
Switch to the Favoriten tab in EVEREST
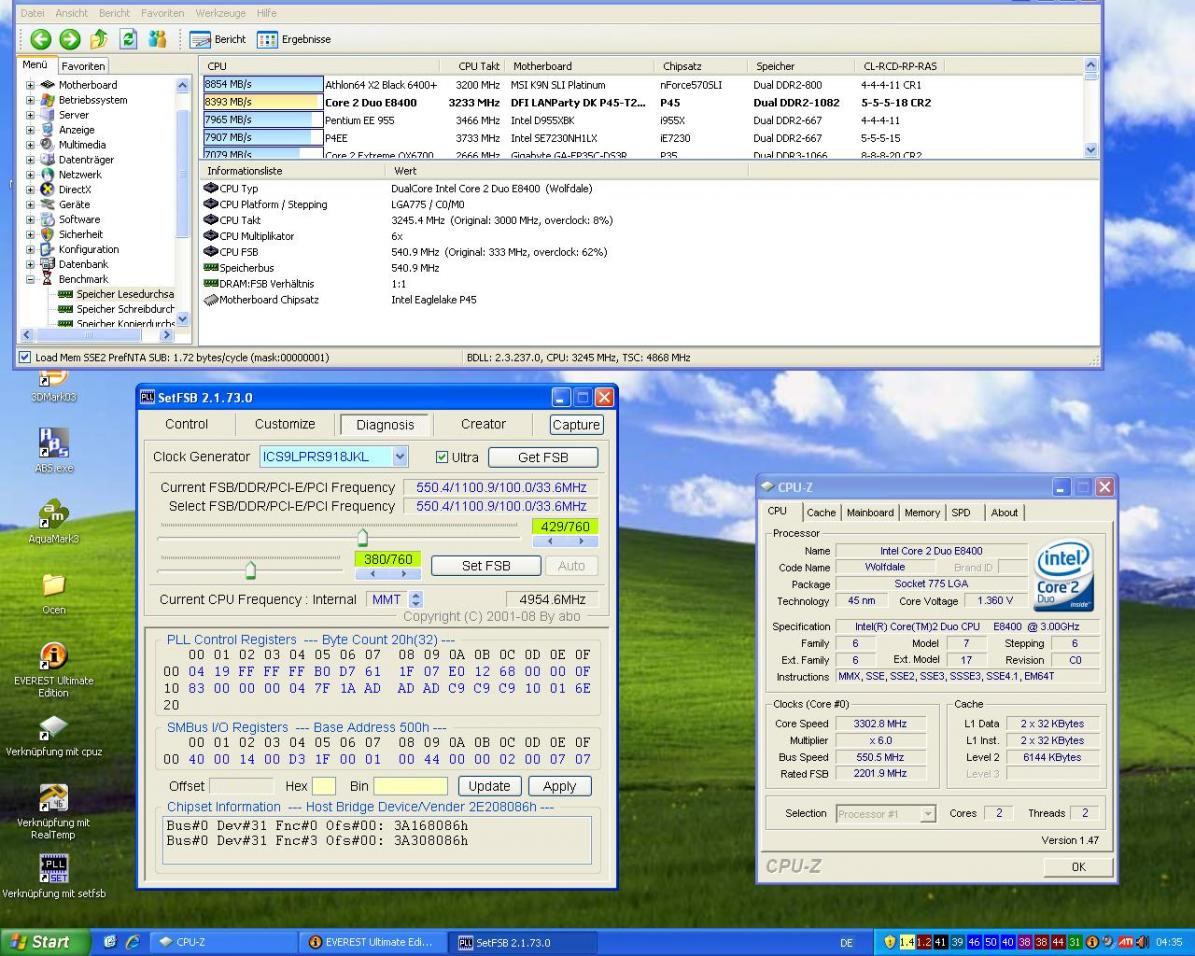click(83, 66)
